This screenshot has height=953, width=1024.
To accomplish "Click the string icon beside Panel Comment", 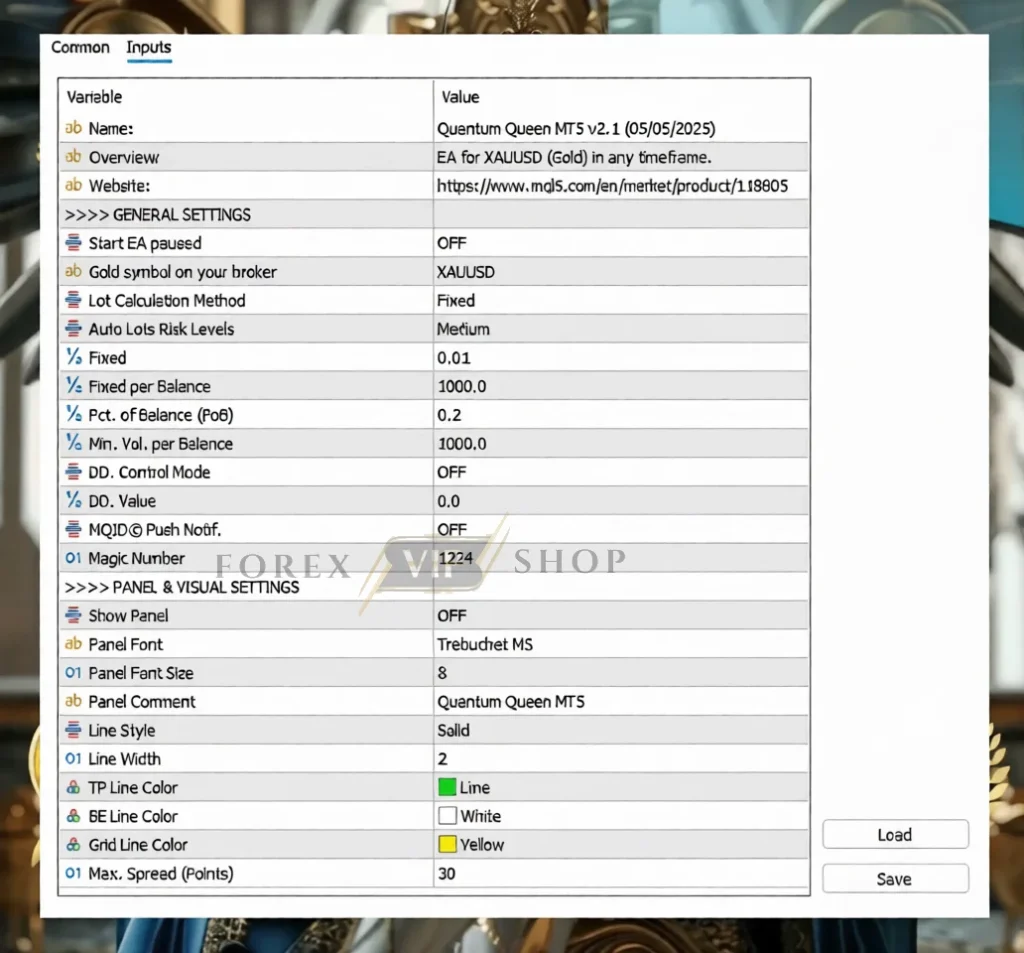I will [x=73, y=702].
